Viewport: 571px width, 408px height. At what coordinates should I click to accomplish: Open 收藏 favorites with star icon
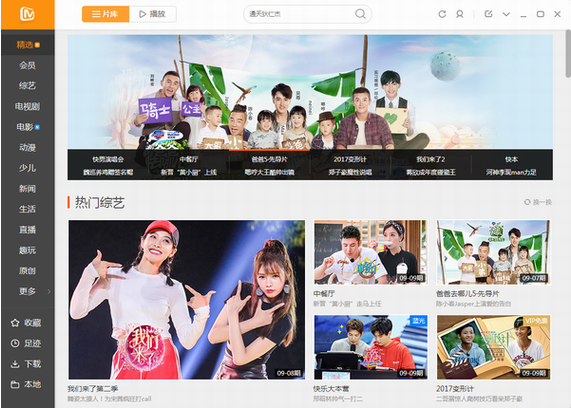pos(25,323)
